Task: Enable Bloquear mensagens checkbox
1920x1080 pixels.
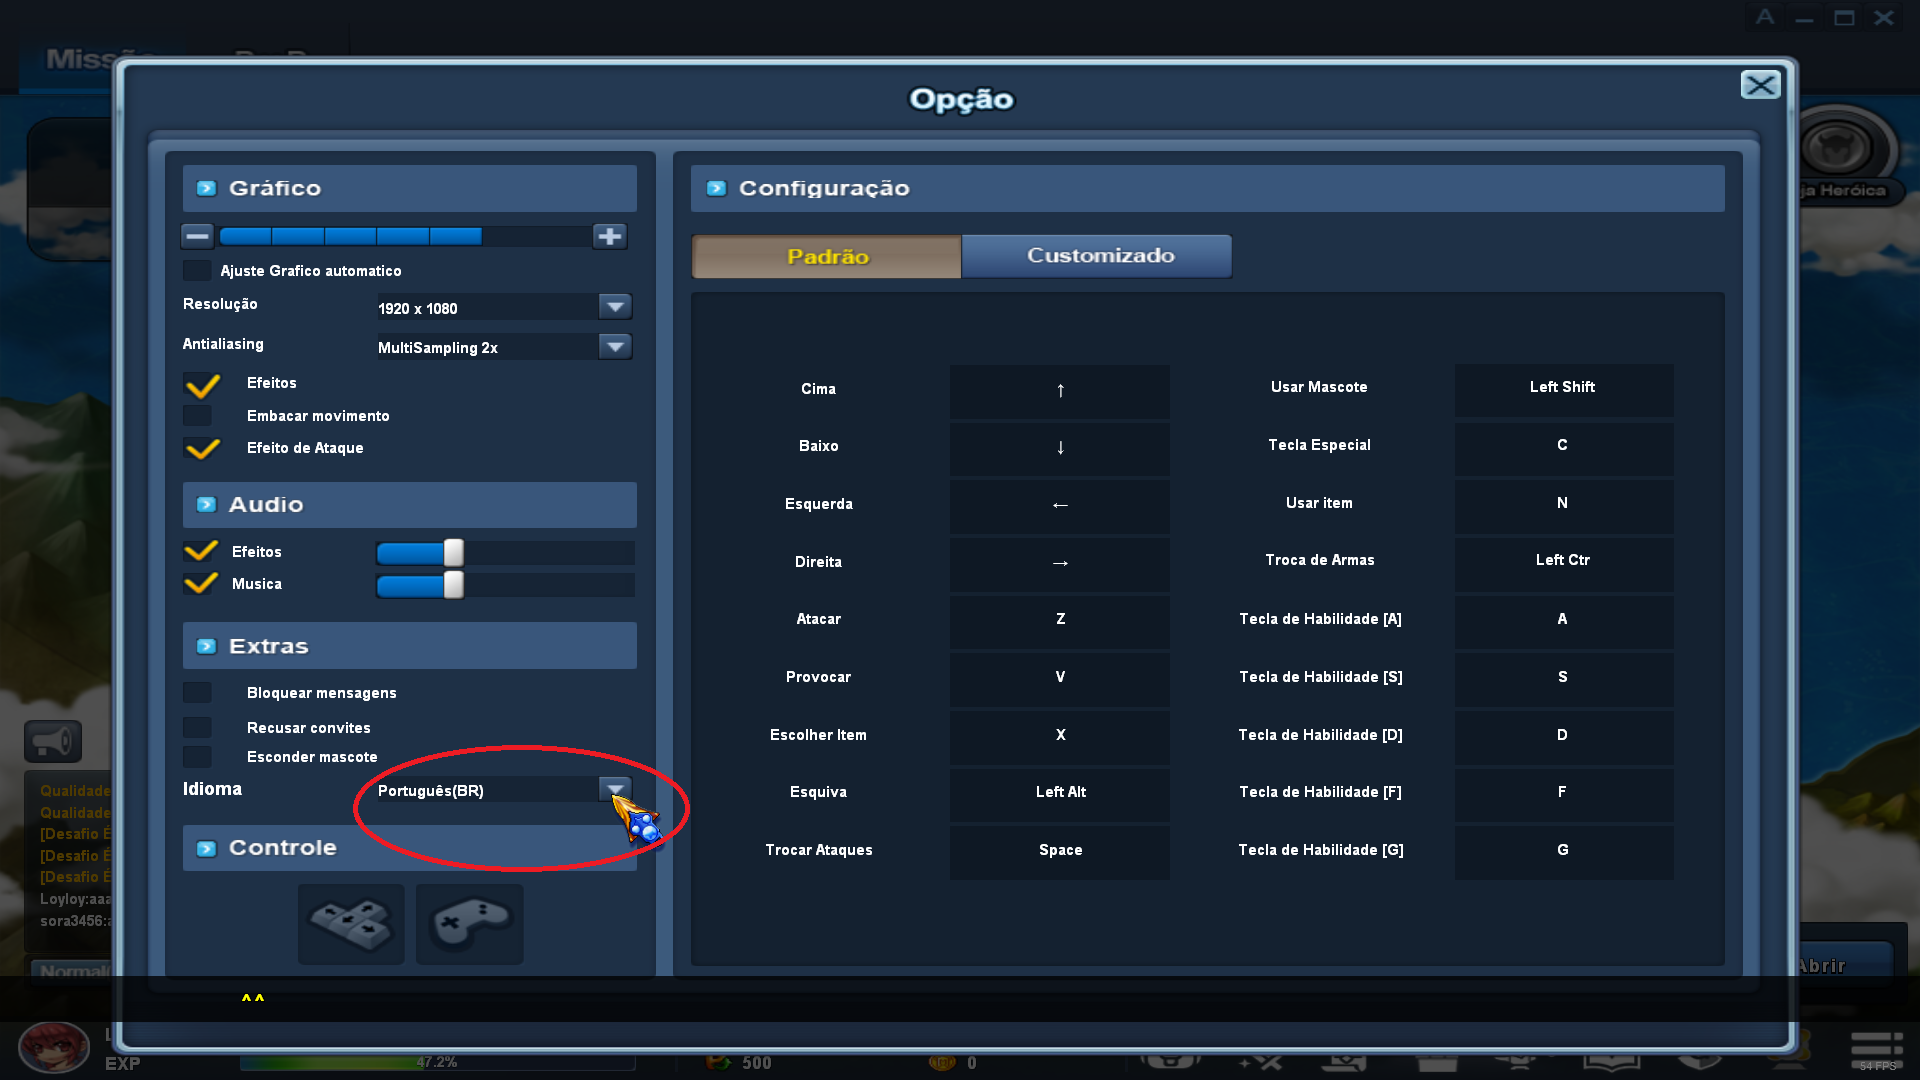Action: tap(197, 693)
